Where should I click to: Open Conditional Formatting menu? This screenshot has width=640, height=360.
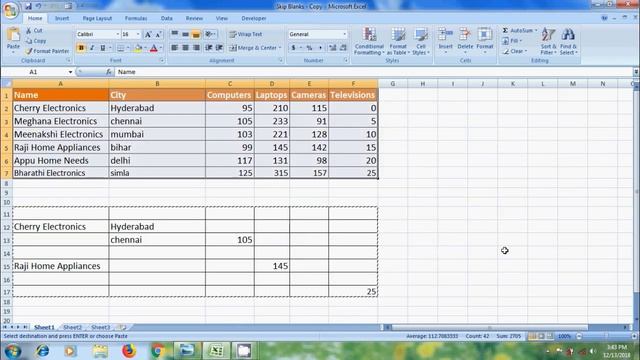click(x=369, y=41)
